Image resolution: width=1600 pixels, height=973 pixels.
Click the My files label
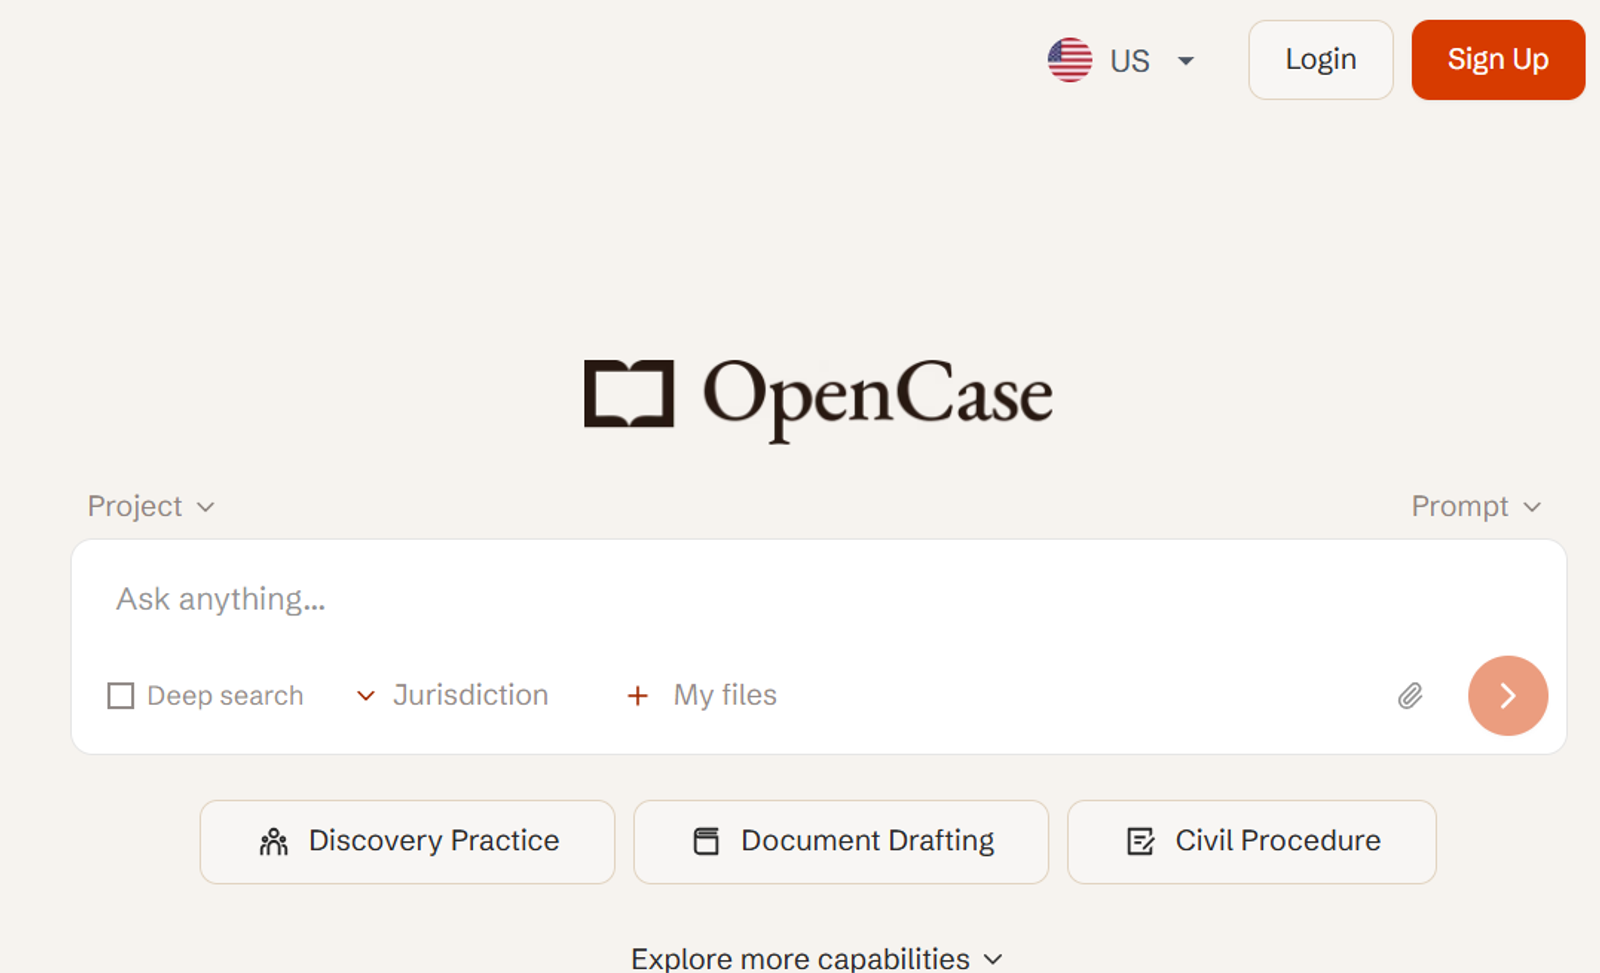(725, 695)
